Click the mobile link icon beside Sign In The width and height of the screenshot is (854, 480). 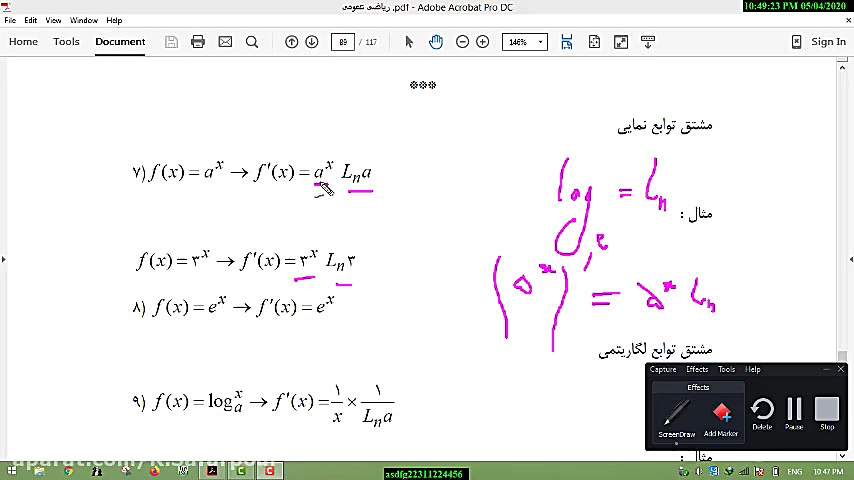coord(796,42)
